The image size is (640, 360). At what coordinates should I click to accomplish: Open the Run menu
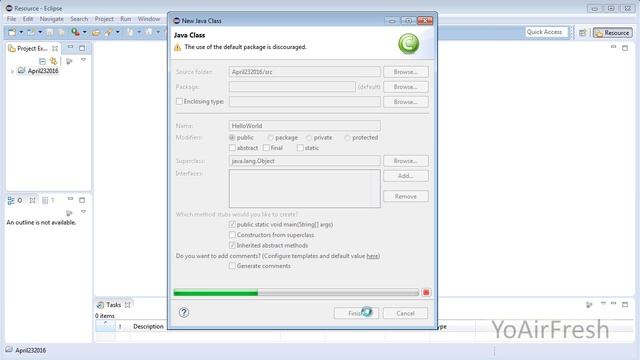click(126, 19)
